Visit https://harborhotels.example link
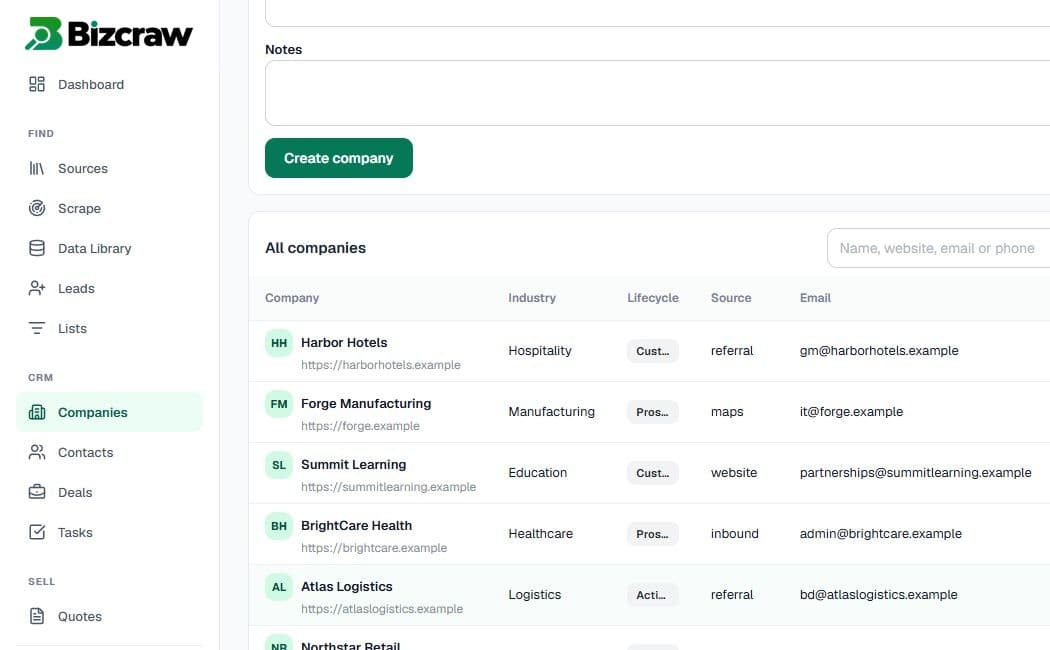1050x650 pixels. tap(381, 365)
